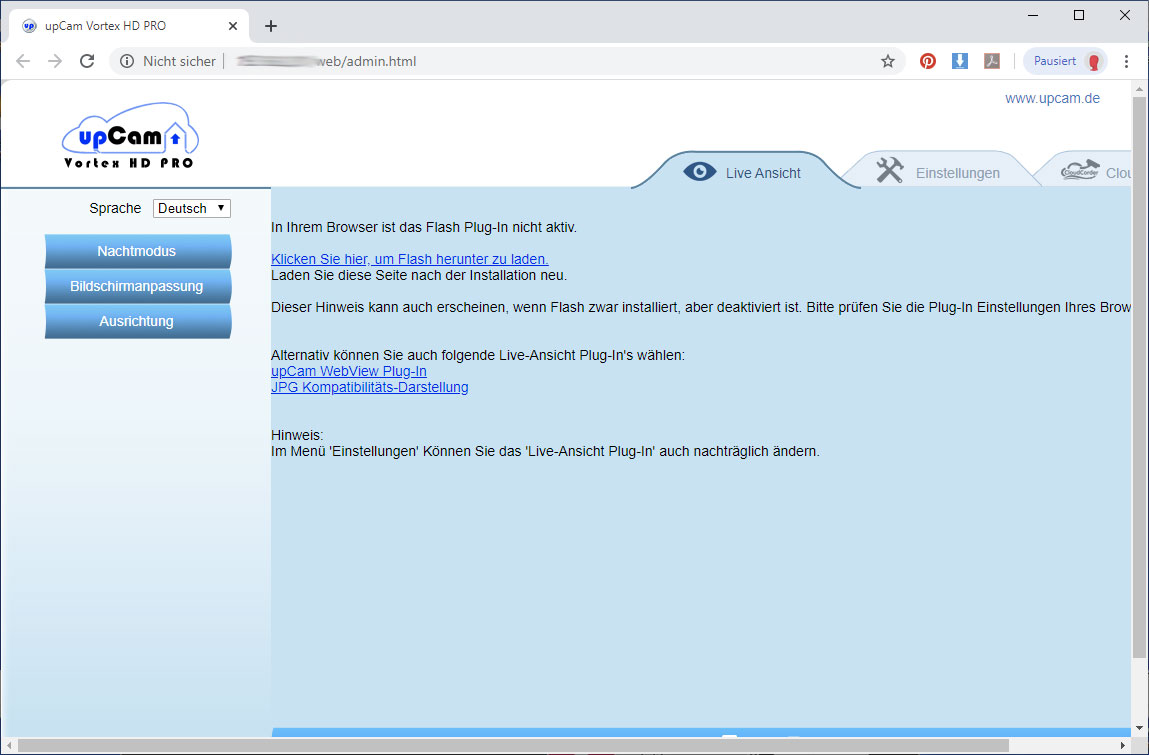Click the line starting 'Dieser Hinweis kann auch erscheinen'
Image resolution: width=1149 pixels, height=755 pixels.
701,308
